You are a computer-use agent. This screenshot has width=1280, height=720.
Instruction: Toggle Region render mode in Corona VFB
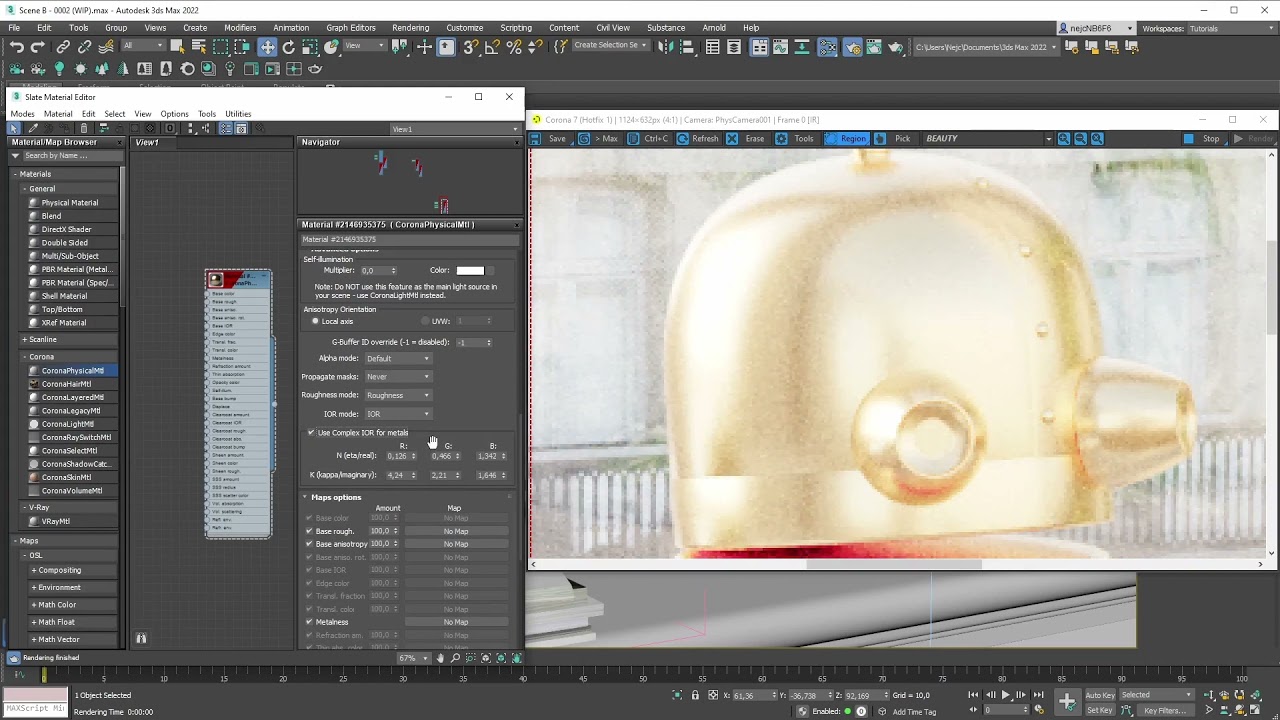point(846,139)
